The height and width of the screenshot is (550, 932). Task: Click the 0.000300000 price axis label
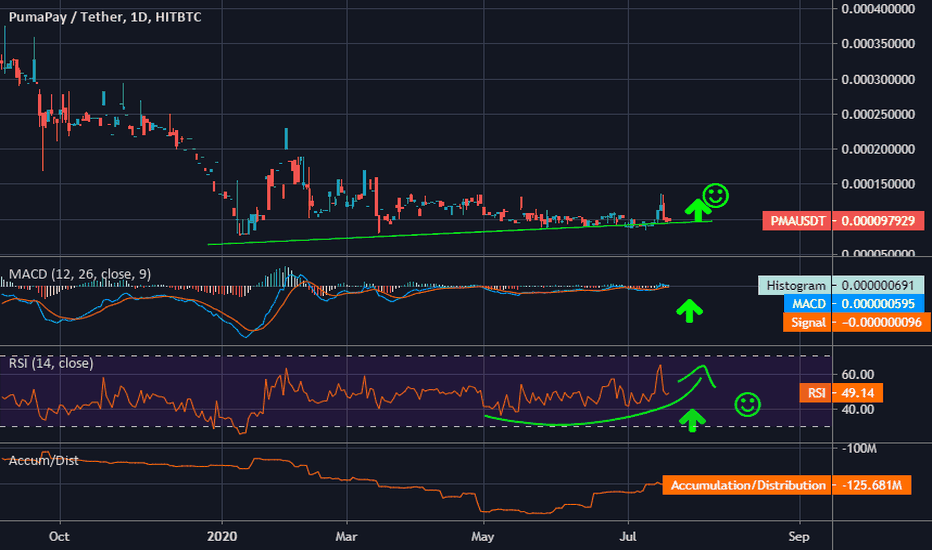tap(878, 79)
